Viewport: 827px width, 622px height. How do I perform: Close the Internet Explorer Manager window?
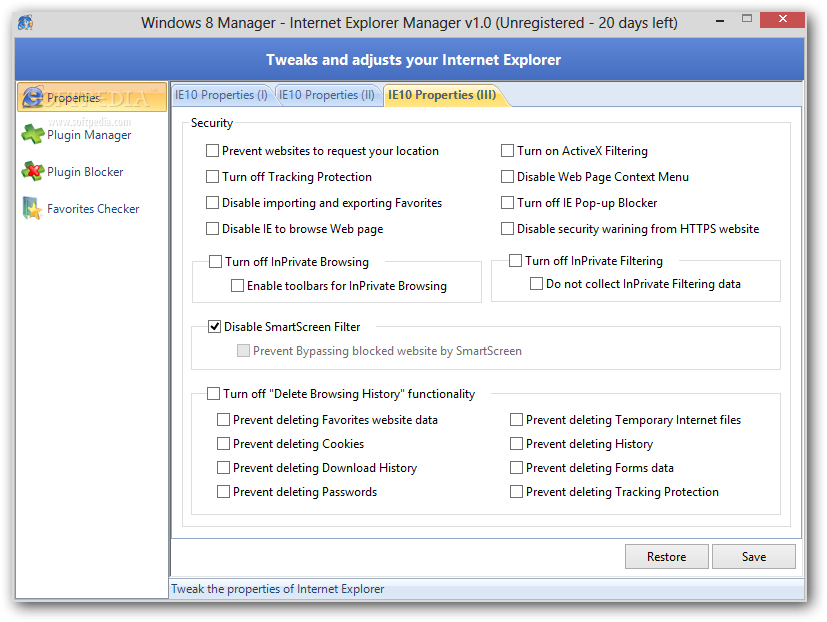click(x=782, y=20)
